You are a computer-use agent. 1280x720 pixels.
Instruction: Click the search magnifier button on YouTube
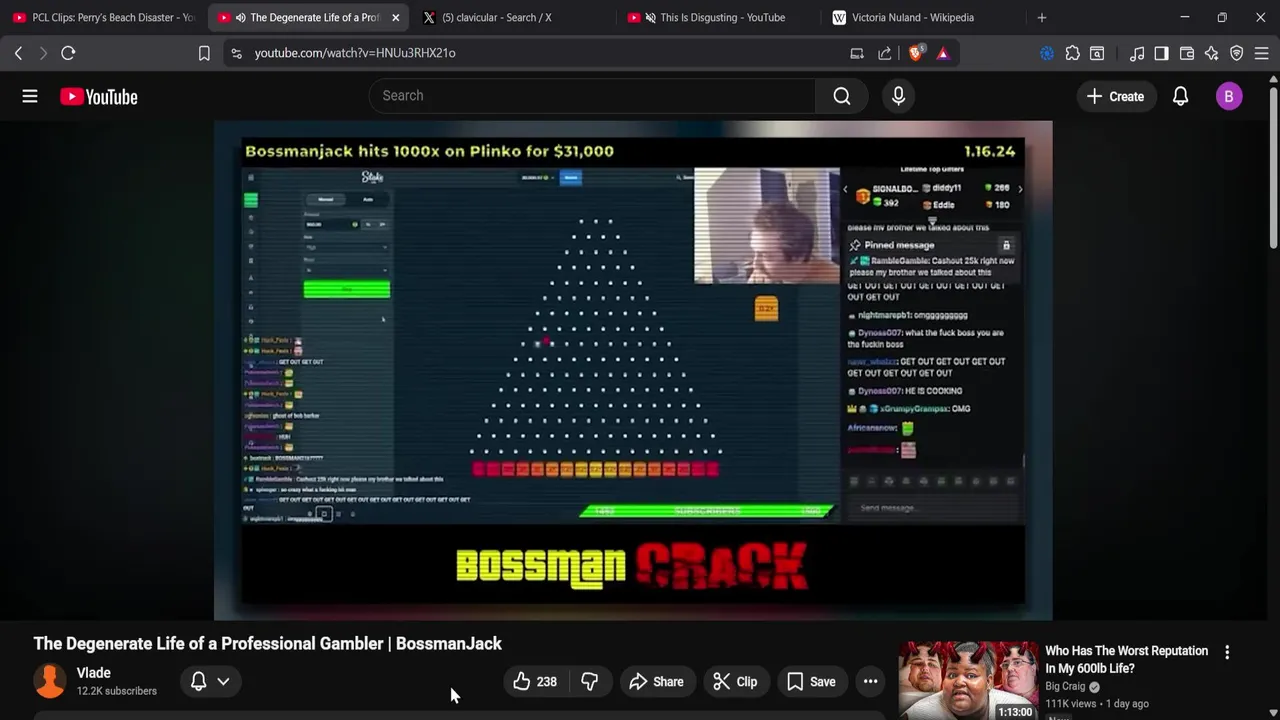click(x=842, y=96)
